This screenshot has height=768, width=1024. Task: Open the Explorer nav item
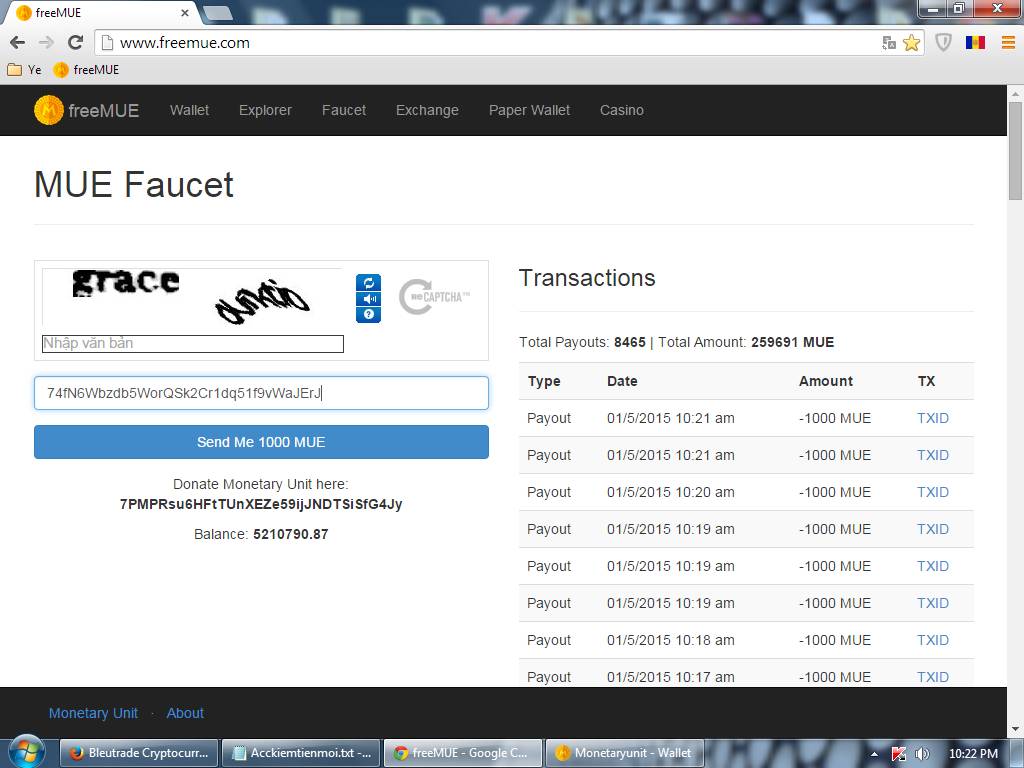[x=265, y=110]
